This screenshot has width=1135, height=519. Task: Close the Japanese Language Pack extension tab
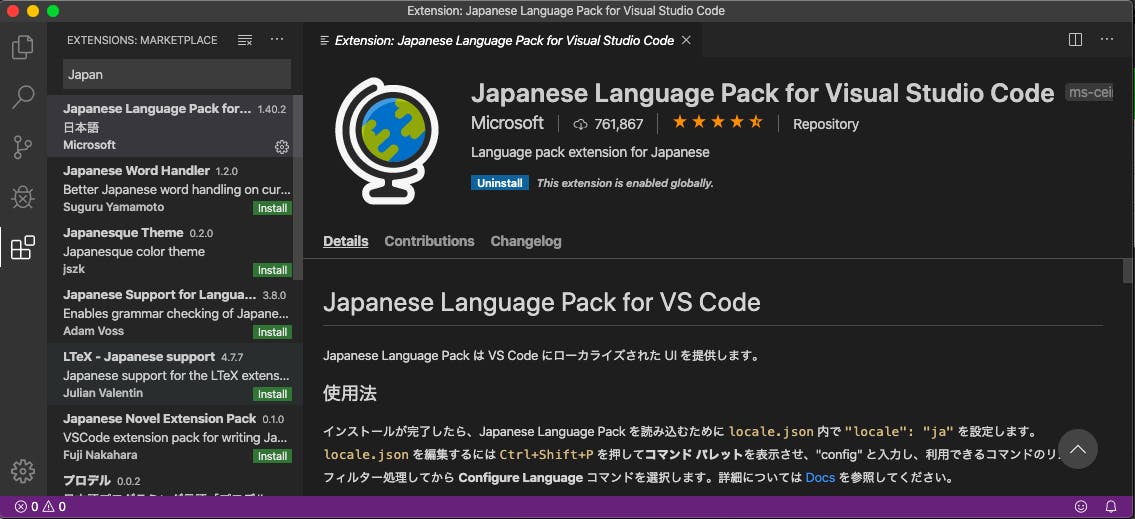pos(686,41)
